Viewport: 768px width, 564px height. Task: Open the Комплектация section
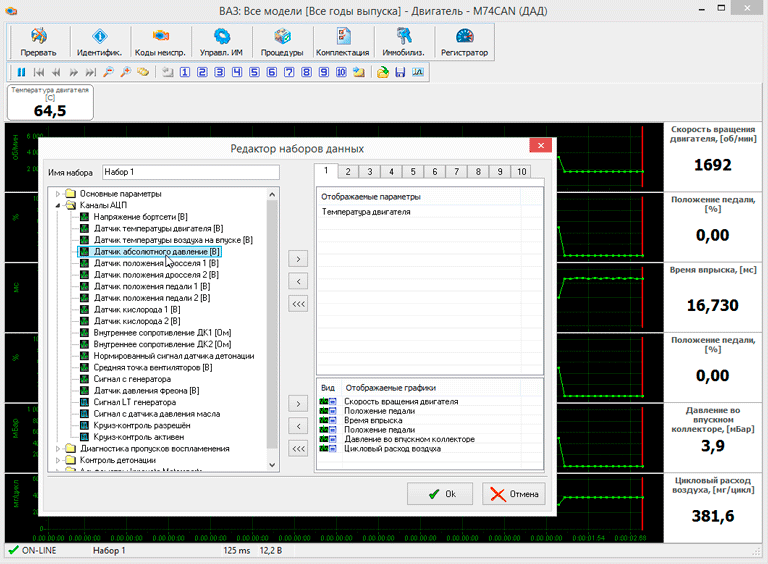point(342,41)
